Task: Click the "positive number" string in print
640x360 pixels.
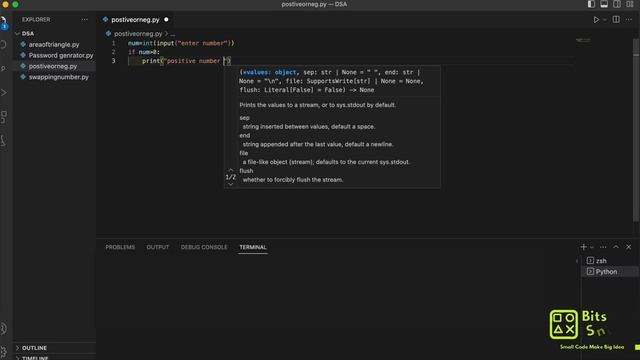Action: [194, 61]
